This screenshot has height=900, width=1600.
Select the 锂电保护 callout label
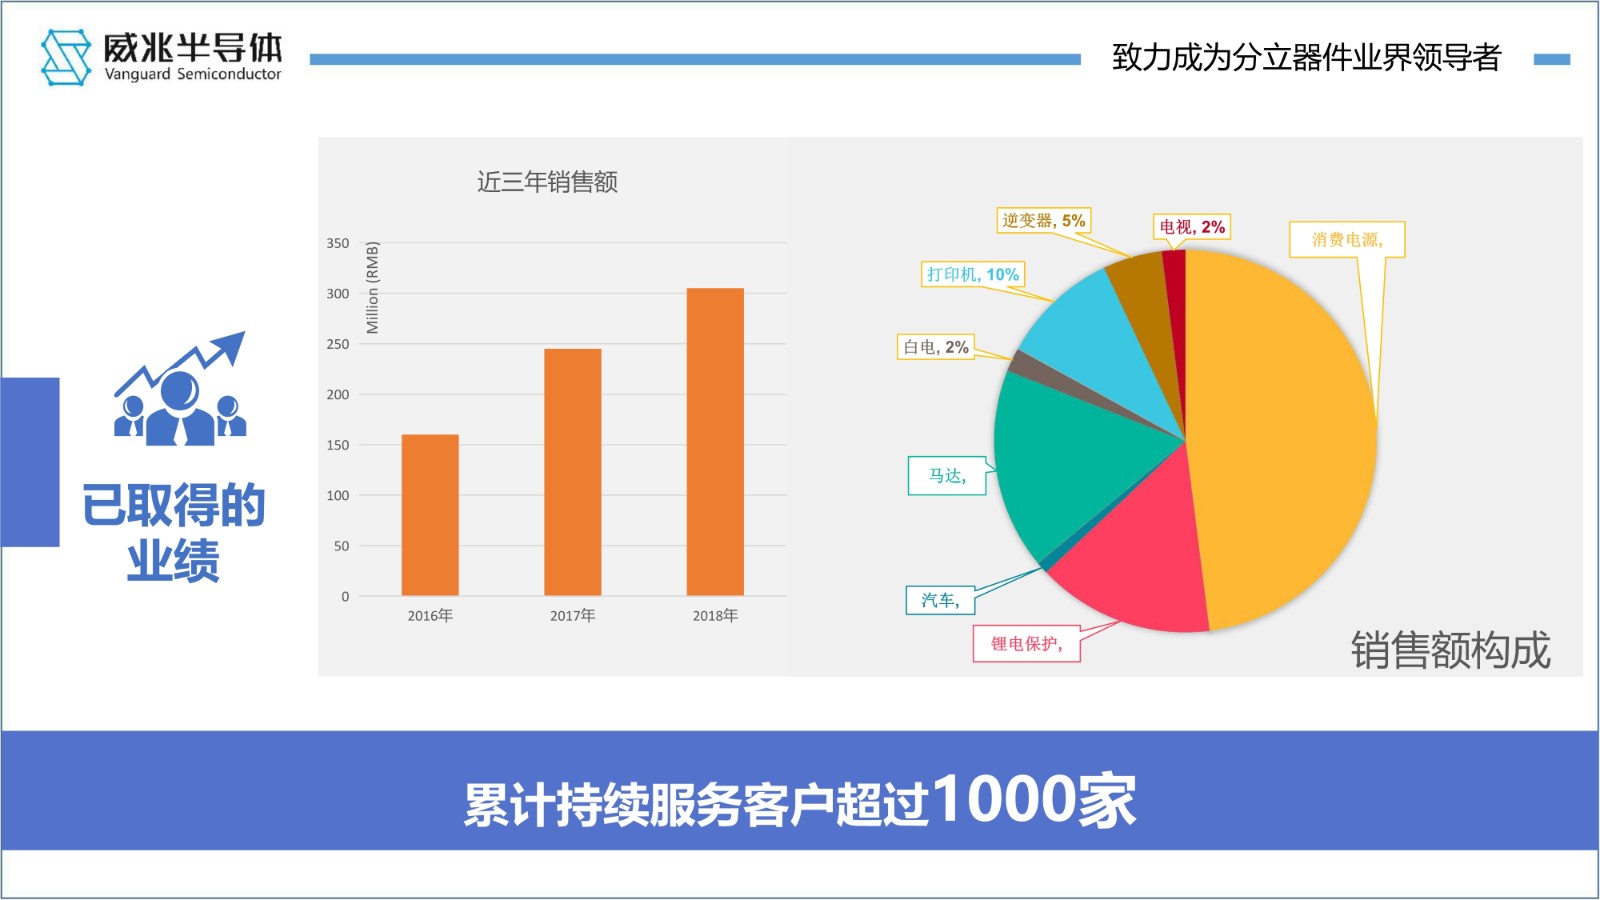pyautogui.click(x=1026, y=644)
